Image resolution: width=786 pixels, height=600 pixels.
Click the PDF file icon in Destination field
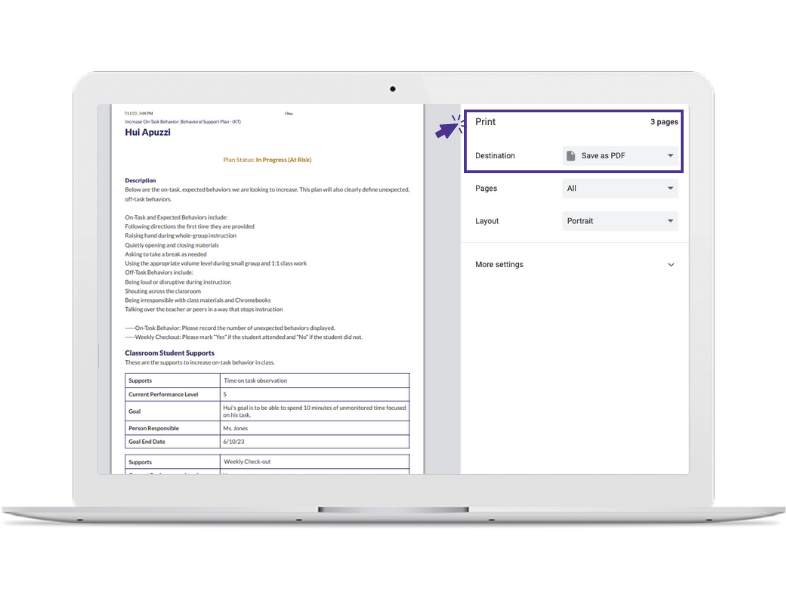tap(571, 156)
